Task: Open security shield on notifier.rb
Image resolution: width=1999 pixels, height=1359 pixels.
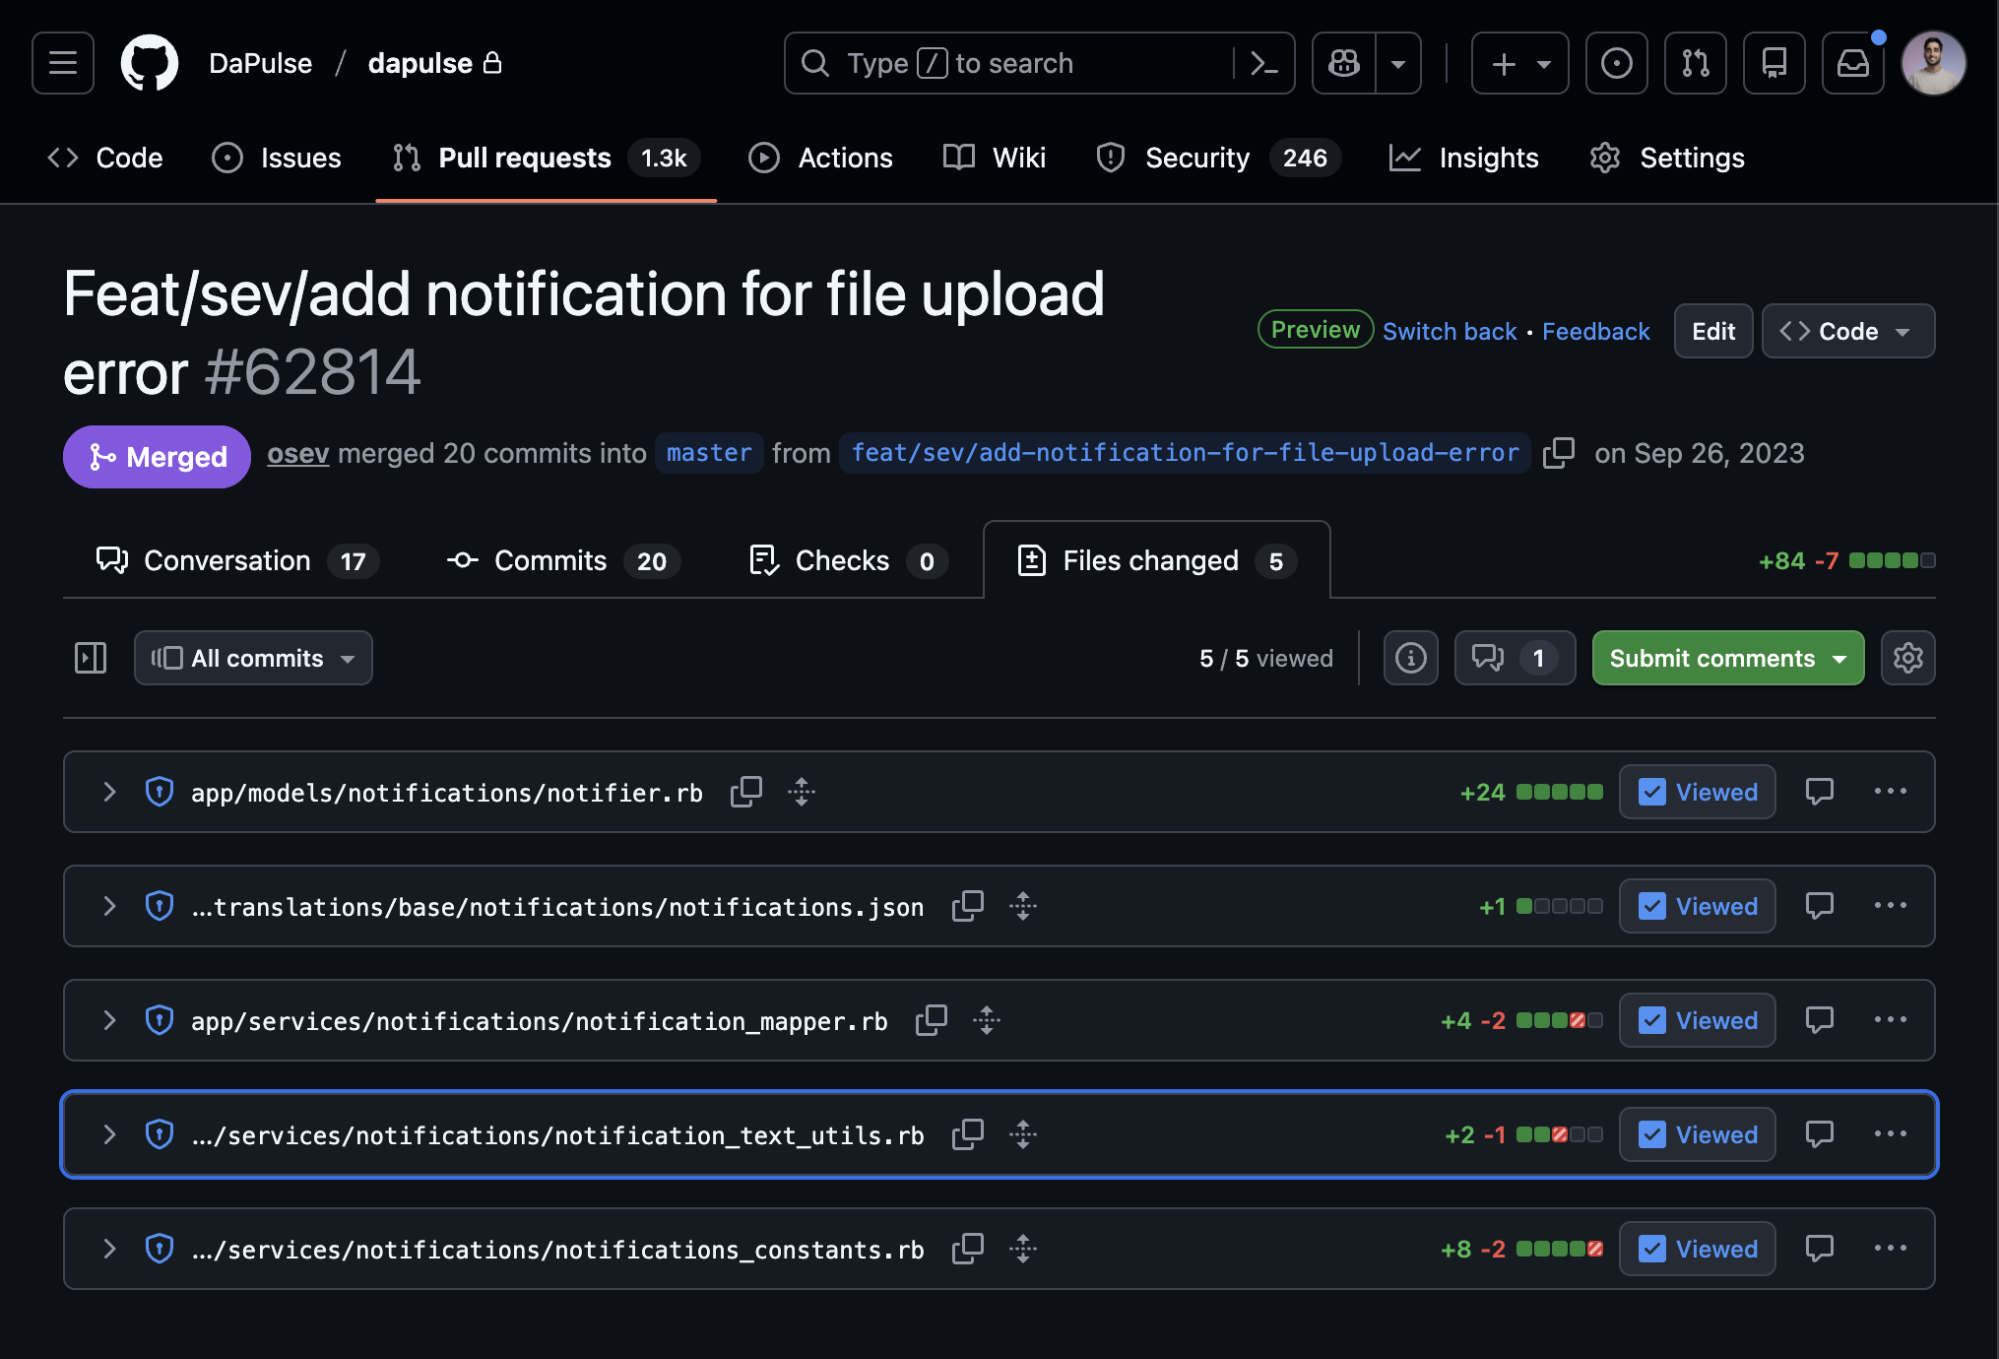Action: [x=159, y=792]
